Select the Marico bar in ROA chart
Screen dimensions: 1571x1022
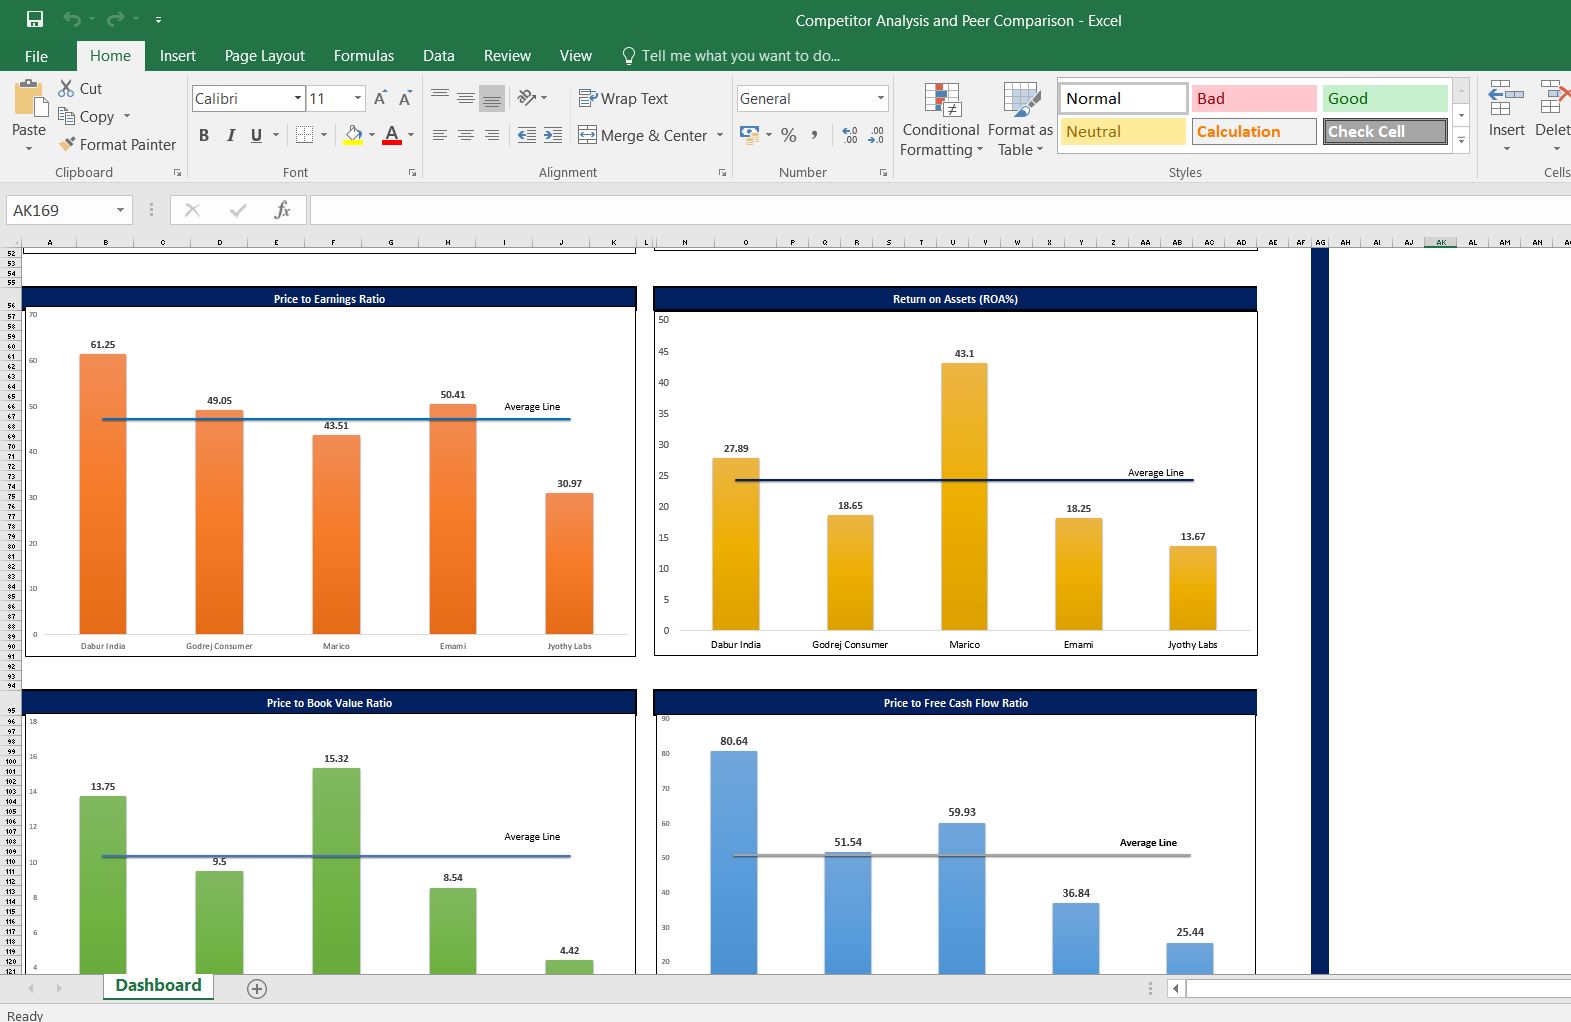[964, 496]
